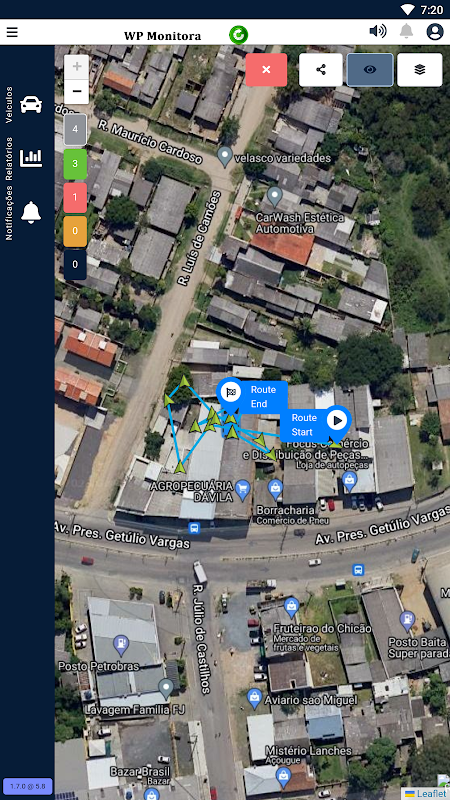The width and height of the screenshot is (450, 800).
Task: Open the hamburger menu
Action: coord(12,32)
